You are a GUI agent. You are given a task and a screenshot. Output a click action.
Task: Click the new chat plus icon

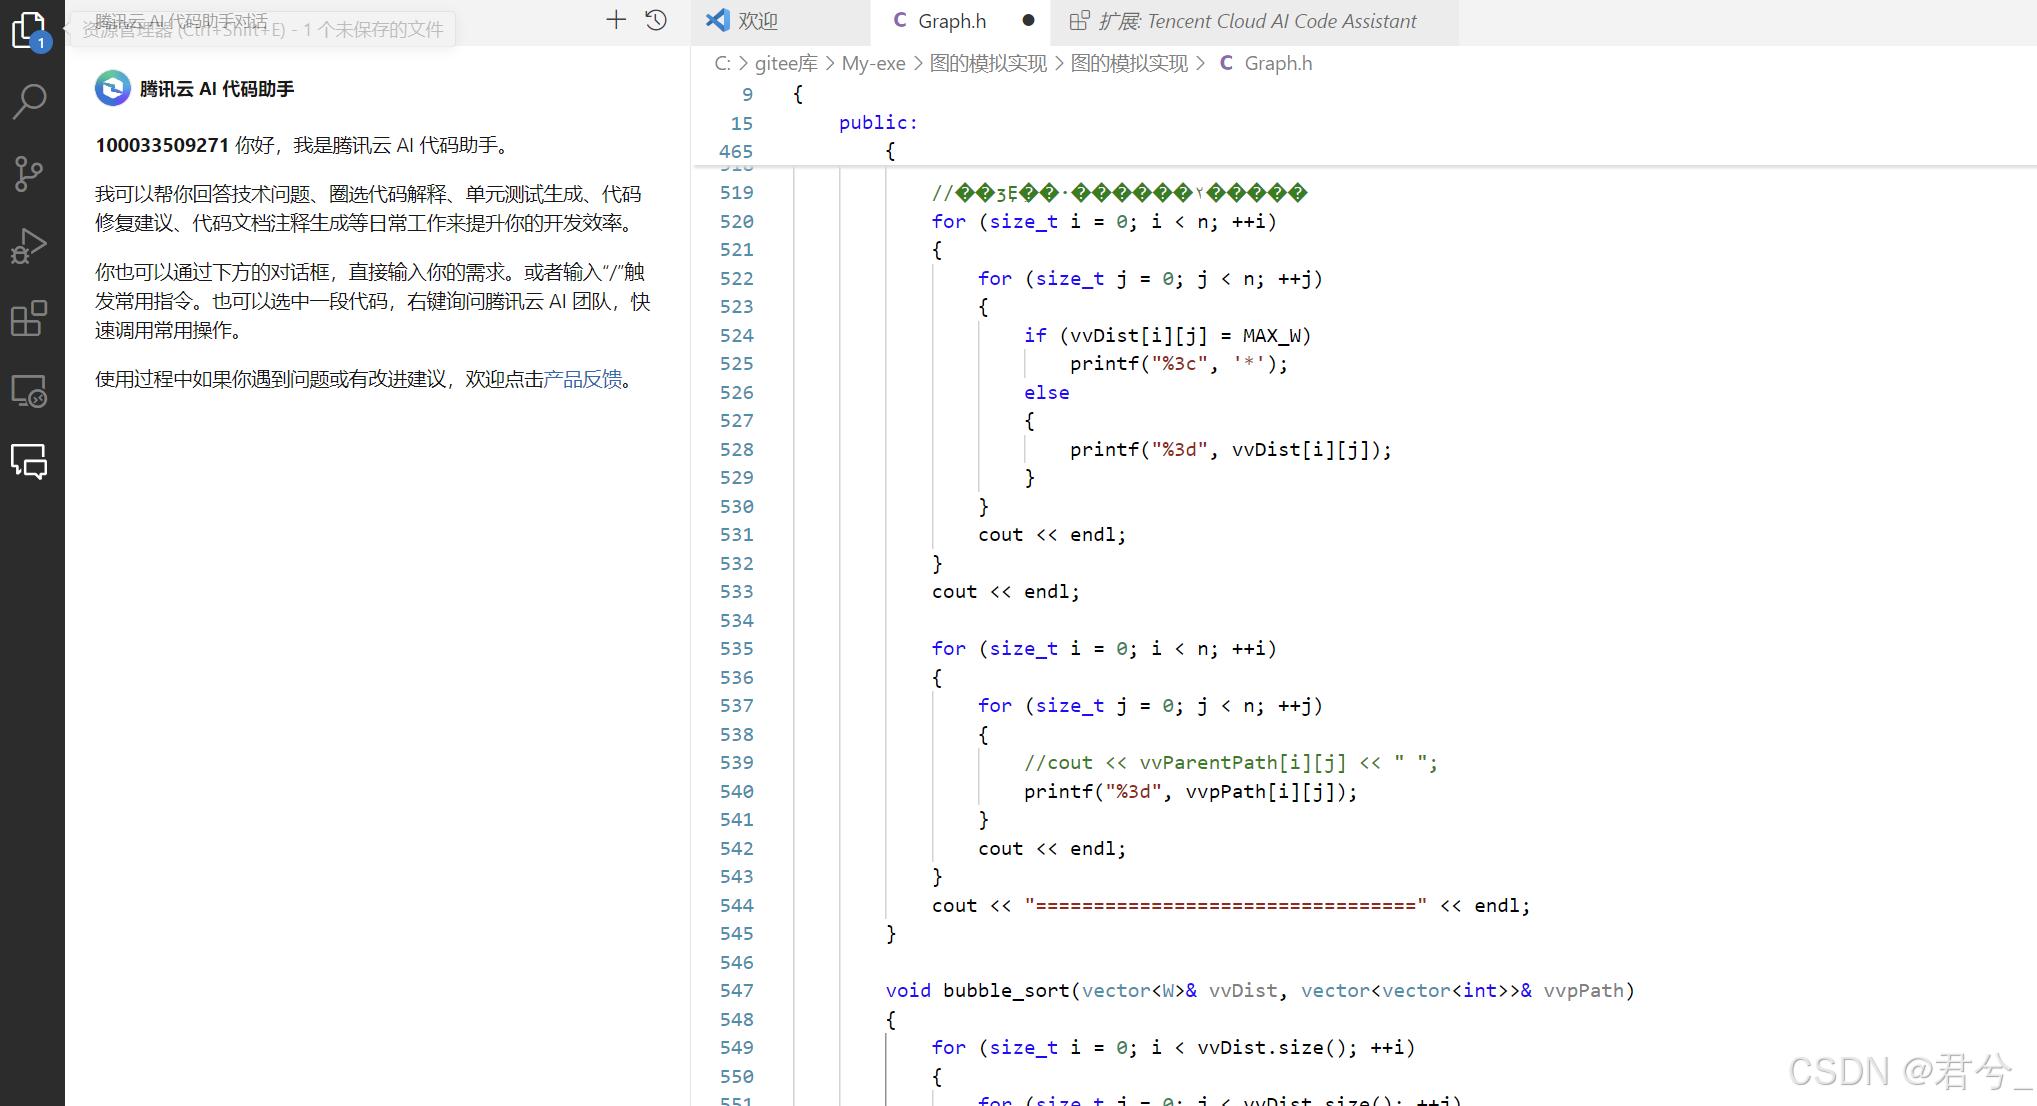tap(616, 19)
